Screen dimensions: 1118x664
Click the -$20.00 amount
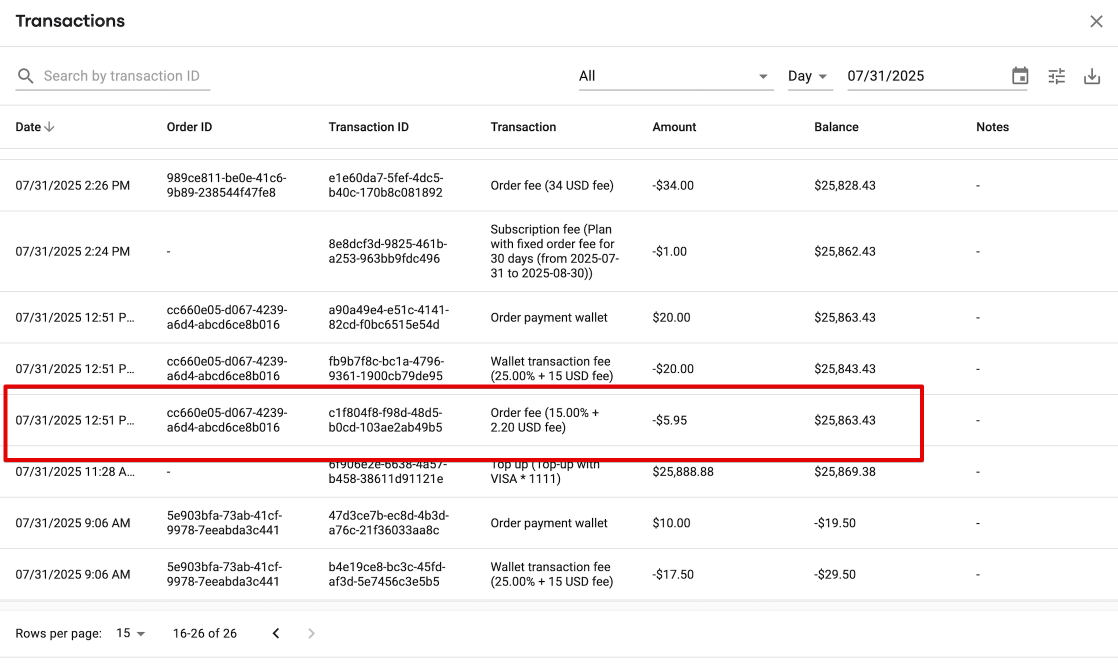[673, 369]
